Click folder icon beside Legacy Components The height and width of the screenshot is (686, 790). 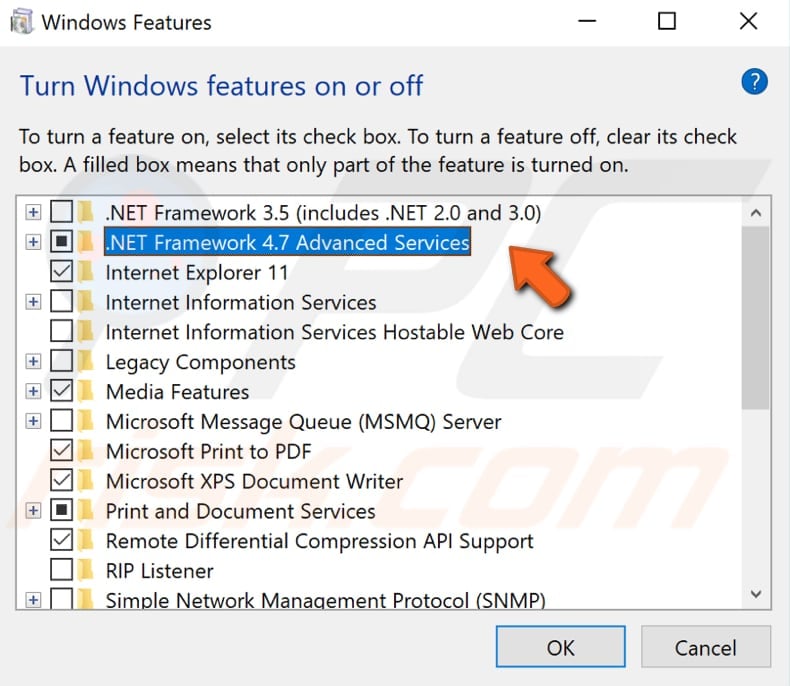point(87,362)
